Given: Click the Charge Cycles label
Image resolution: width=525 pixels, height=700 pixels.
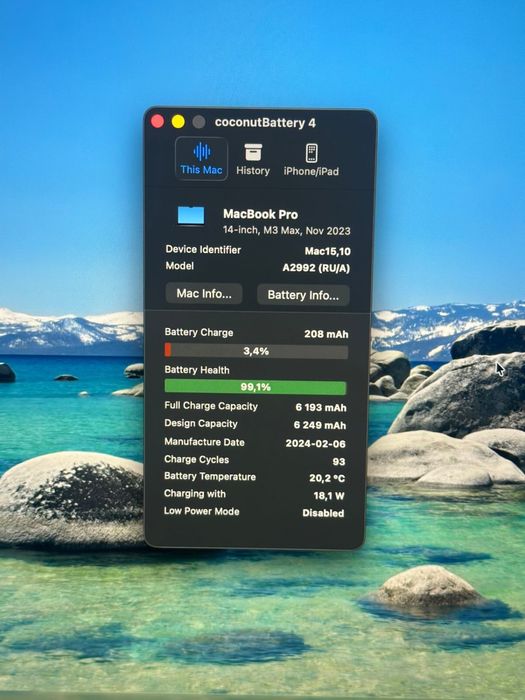Looking at the screenshot, I should coord(196,459).
